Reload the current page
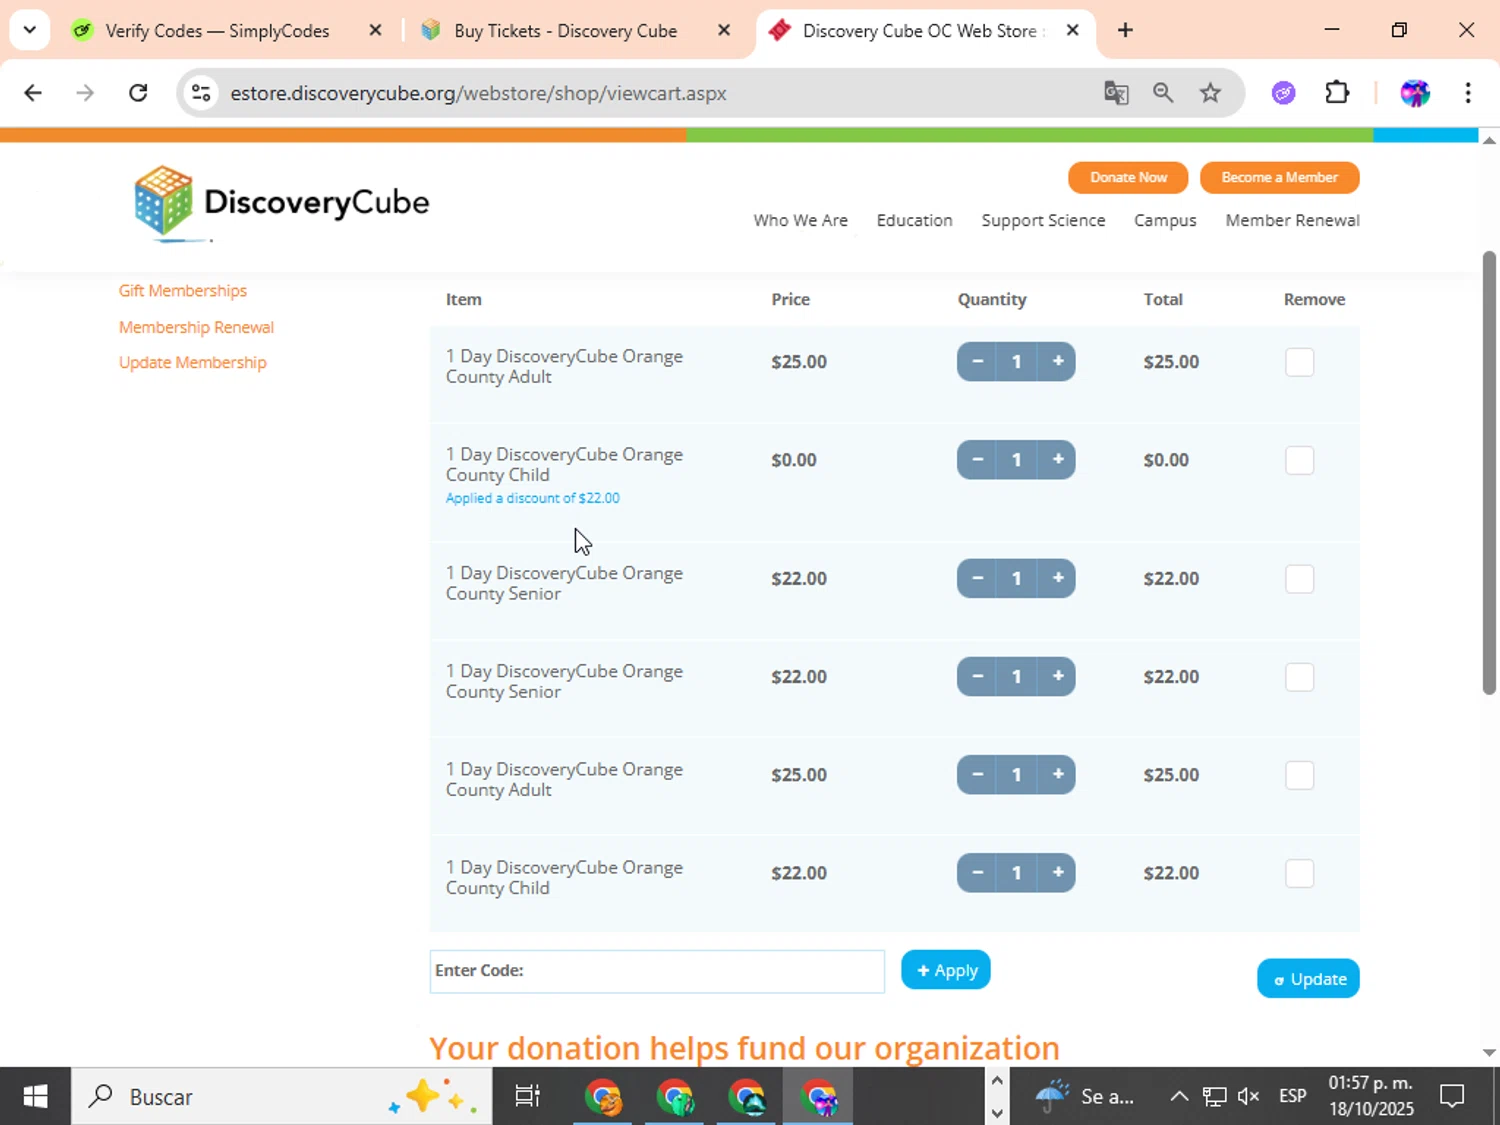The image size is (1500, 1125). (138, 93)
